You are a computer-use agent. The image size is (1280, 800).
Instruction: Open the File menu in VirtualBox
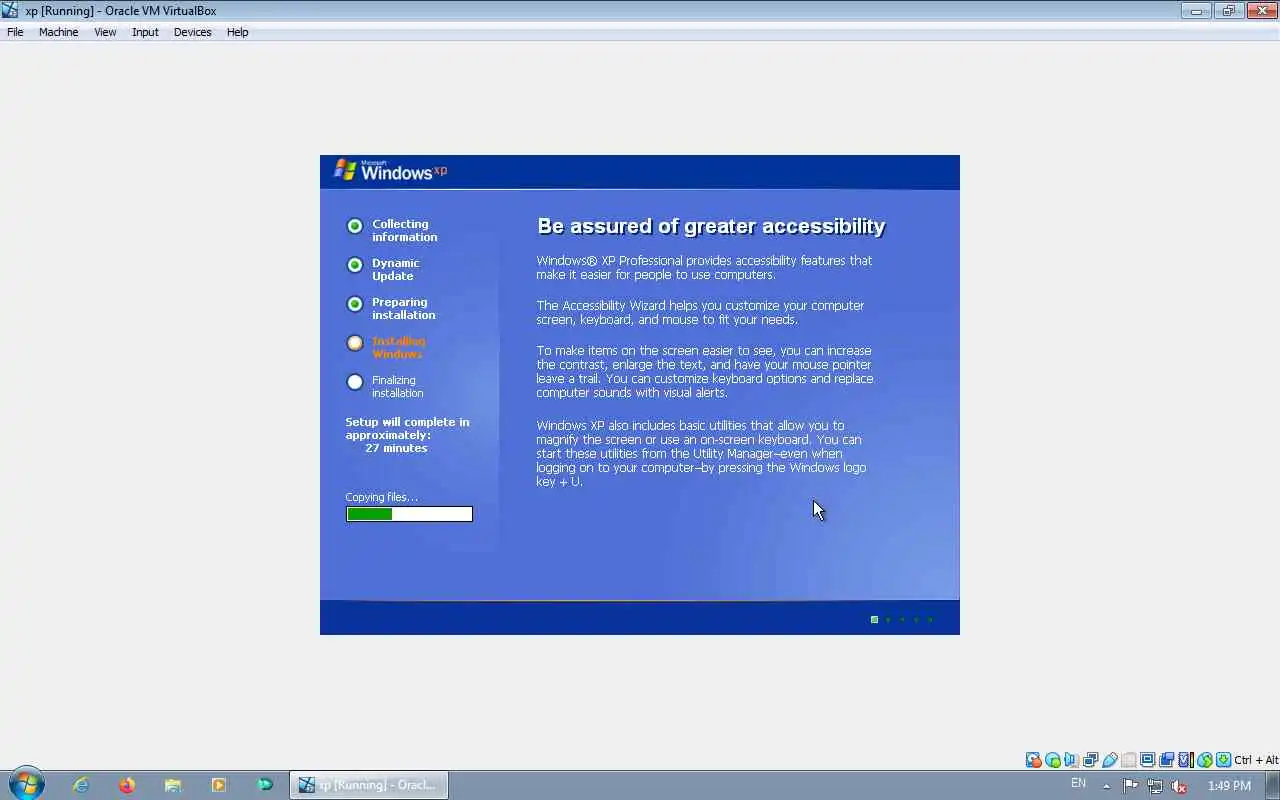(x=15, y=32)
